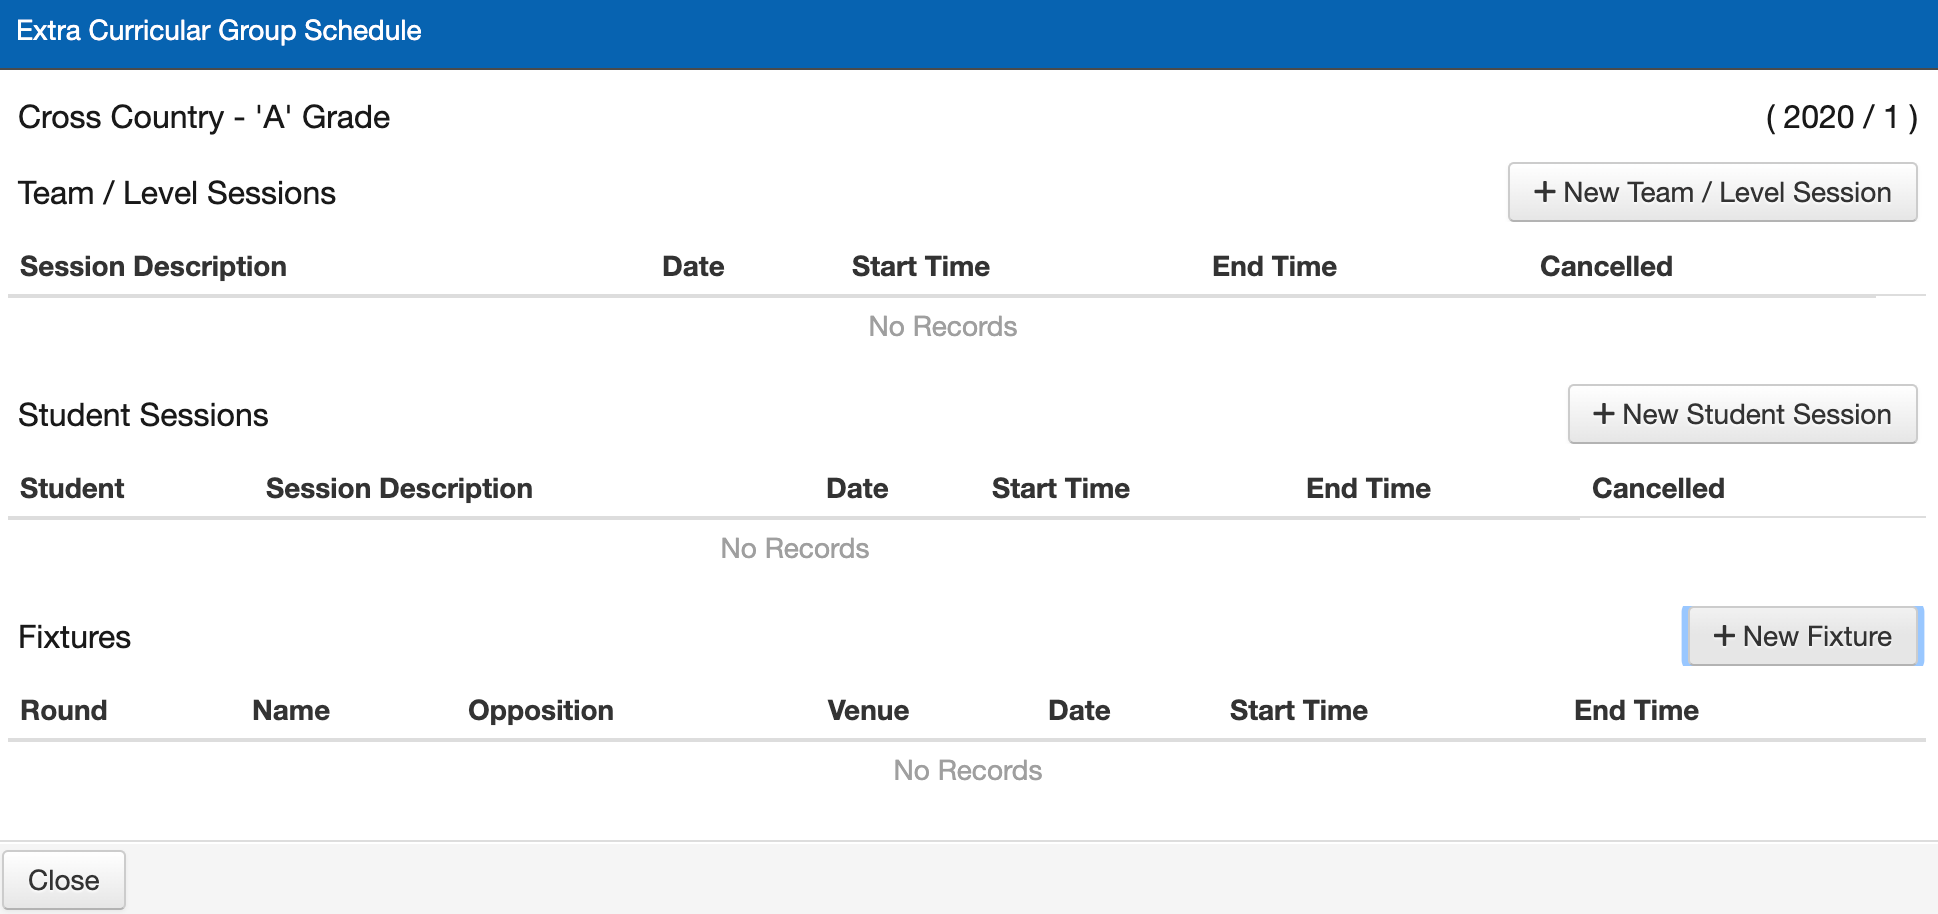Click the Date header in Fixtures table
The width and height of the screenshot is (1938, 914).
click(x=1079, y=710)
